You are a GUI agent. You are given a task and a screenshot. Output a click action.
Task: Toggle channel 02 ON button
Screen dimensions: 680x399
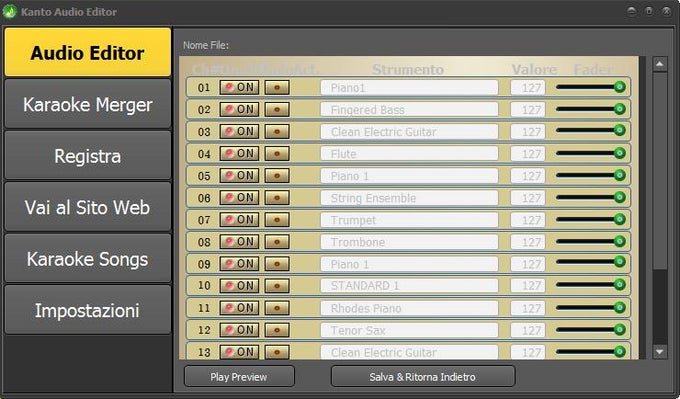[239, 110]
